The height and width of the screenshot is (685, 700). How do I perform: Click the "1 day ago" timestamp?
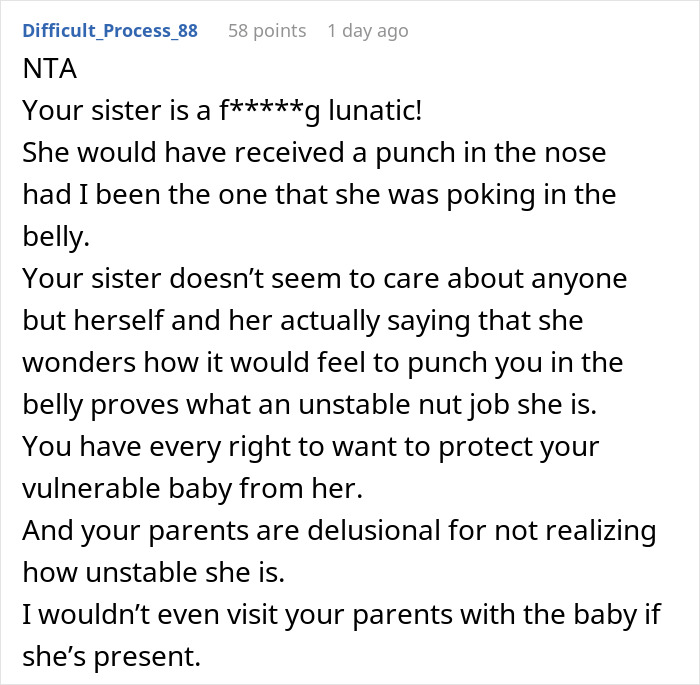pos(367,31)
